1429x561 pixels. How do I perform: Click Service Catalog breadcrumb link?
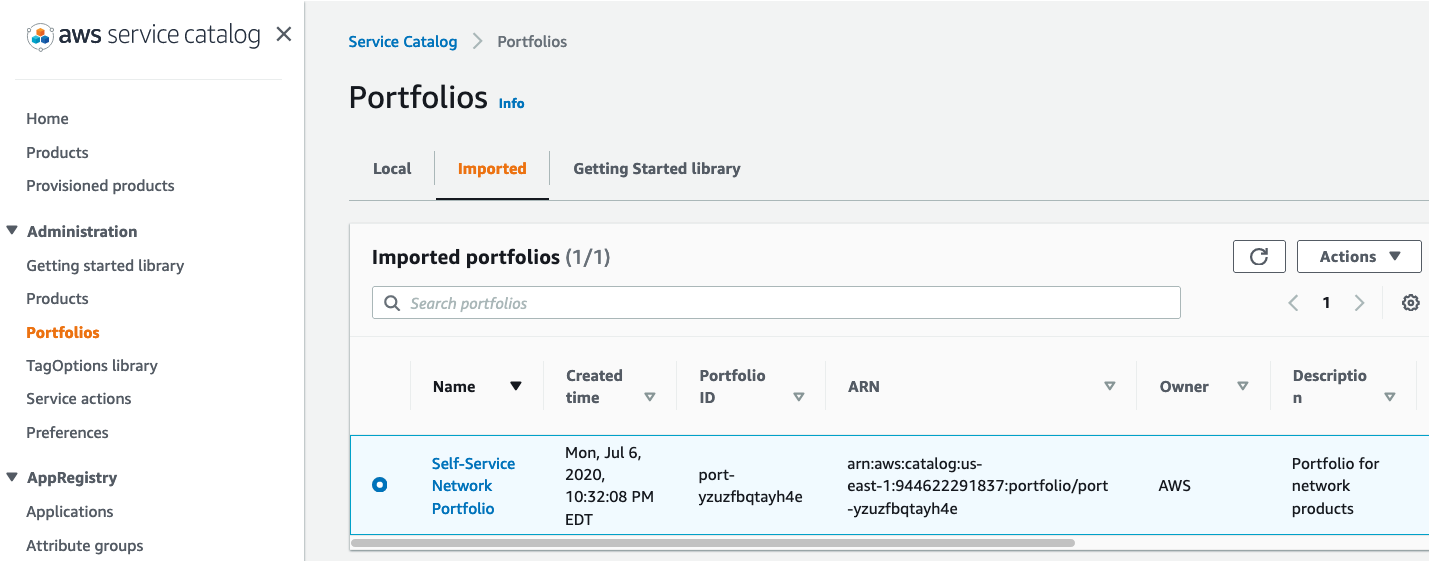point(403,41)
